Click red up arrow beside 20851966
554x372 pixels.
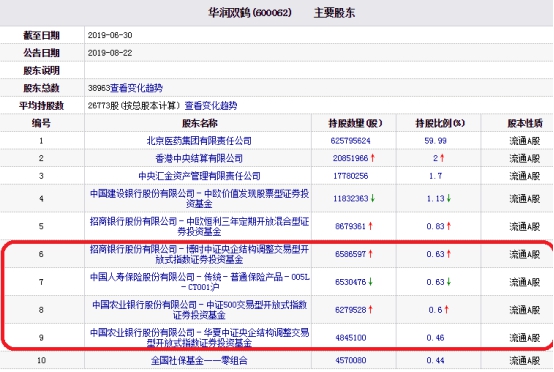[372, 158]
